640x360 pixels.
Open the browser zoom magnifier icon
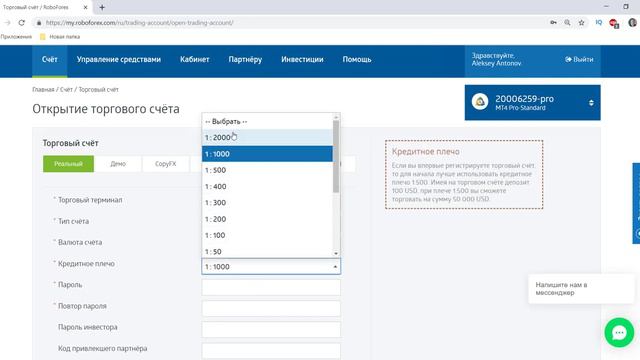click(567, 23)
